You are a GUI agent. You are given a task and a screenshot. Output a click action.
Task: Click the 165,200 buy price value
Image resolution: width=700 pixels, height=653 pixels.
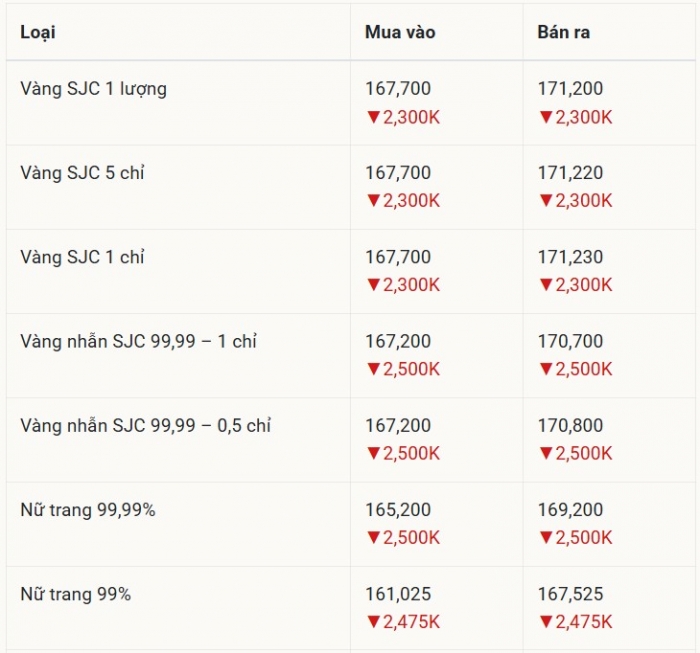(x=398, y=510)
